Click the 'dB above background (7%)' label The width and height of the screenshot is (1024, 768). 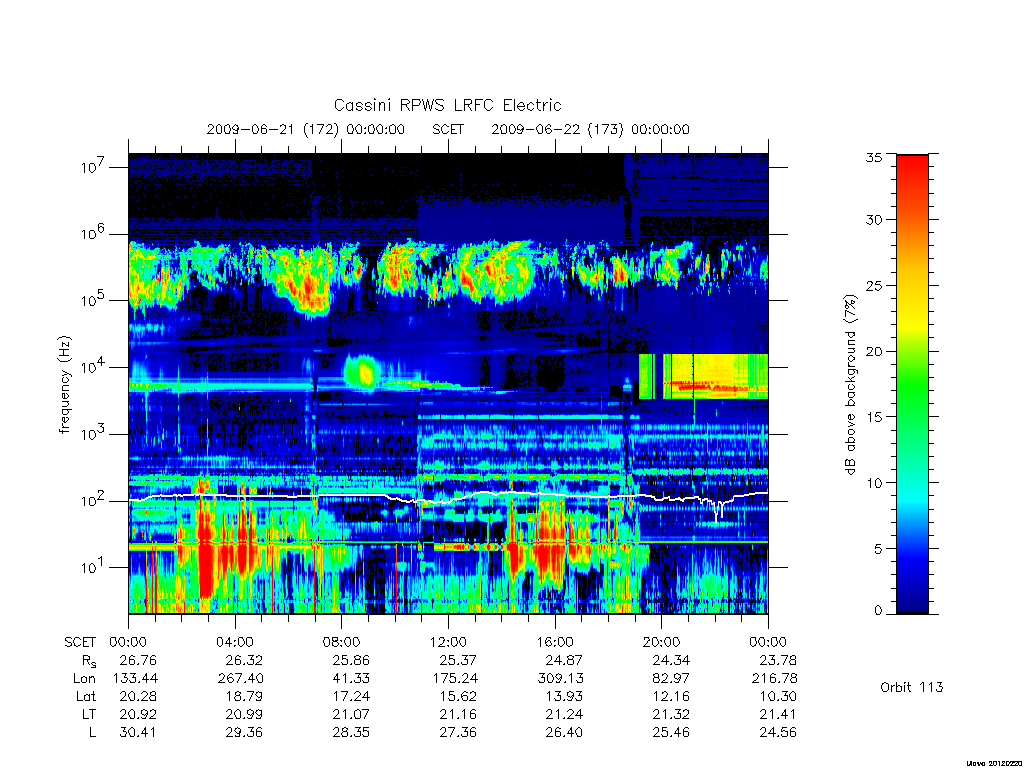point(850,385)
